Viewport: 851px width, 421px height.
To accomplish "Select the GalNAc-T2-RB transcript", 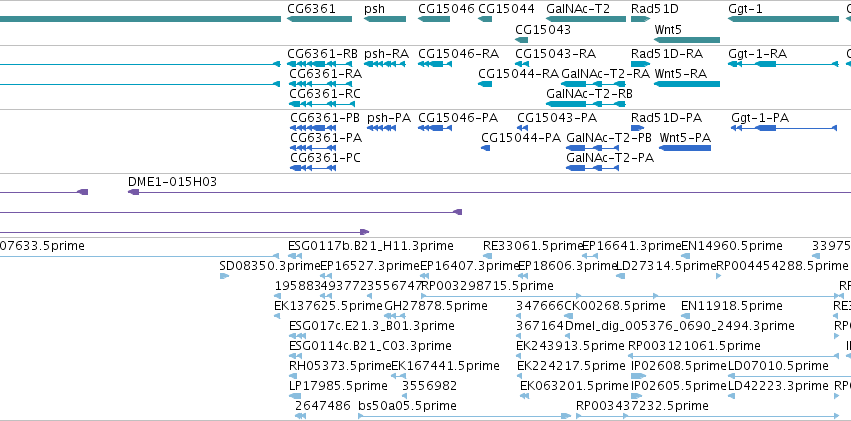I will [586, 104].
